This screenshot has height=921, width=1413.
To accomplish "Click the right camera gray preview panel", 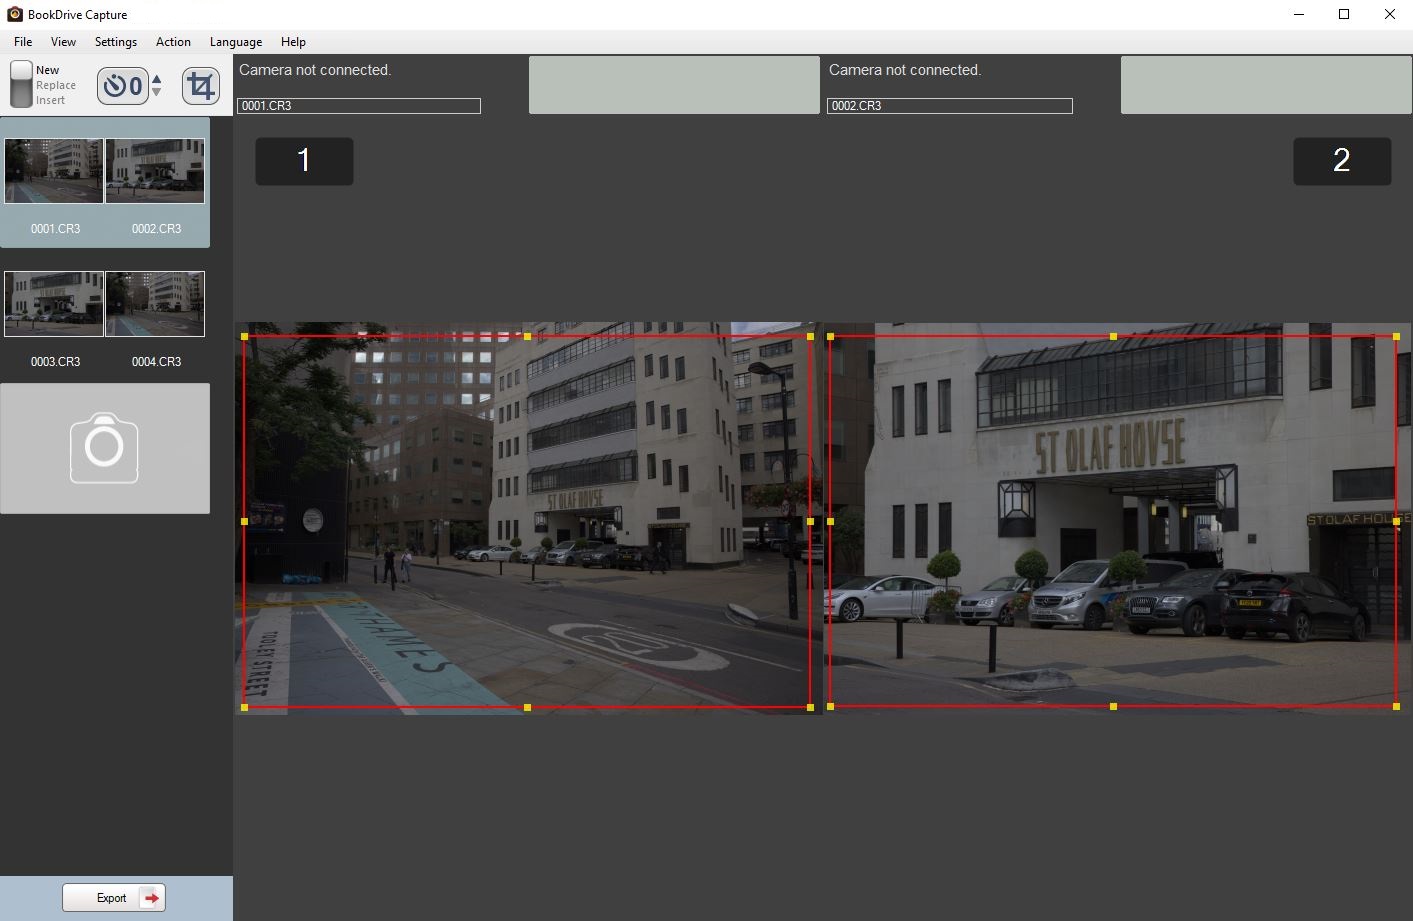I will (x=1266, y=85).
